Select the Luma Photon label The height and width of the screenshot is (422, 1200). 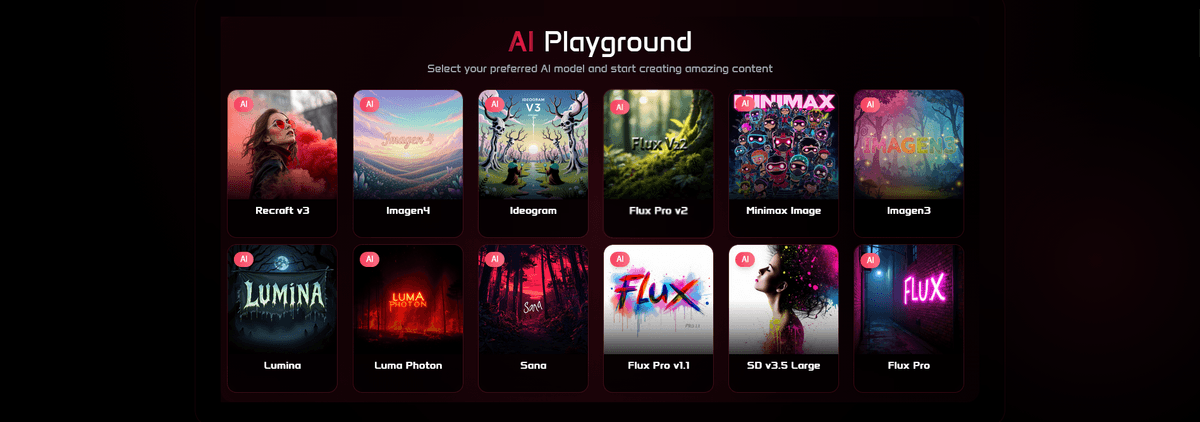408,366
